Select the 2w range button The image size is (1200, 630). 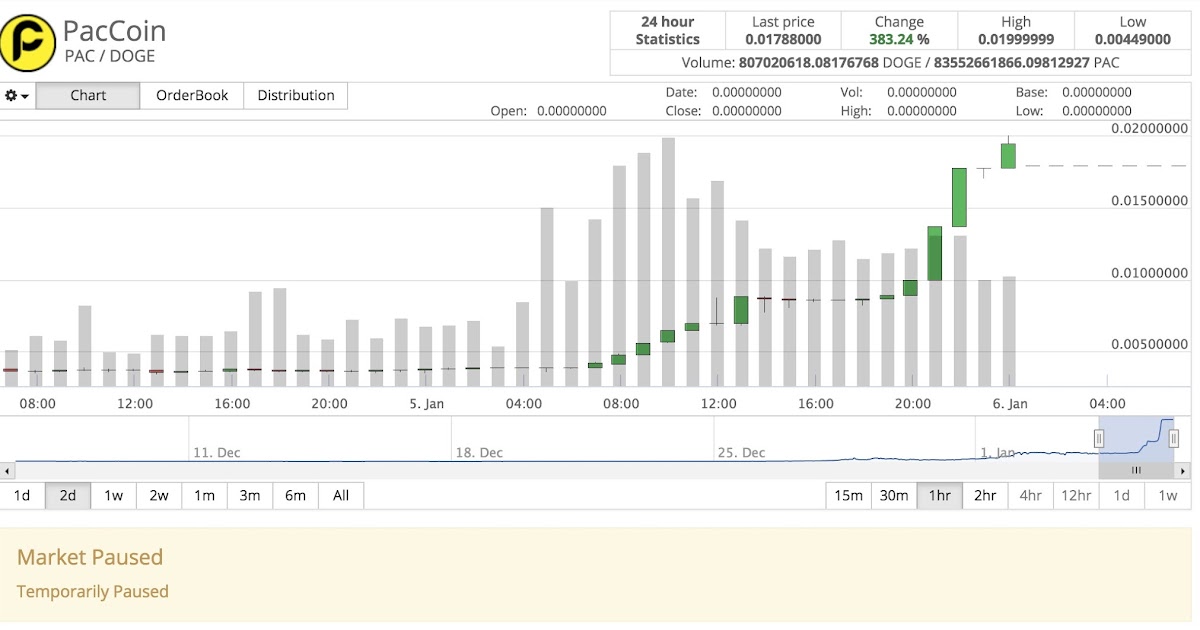pos(158,495)
